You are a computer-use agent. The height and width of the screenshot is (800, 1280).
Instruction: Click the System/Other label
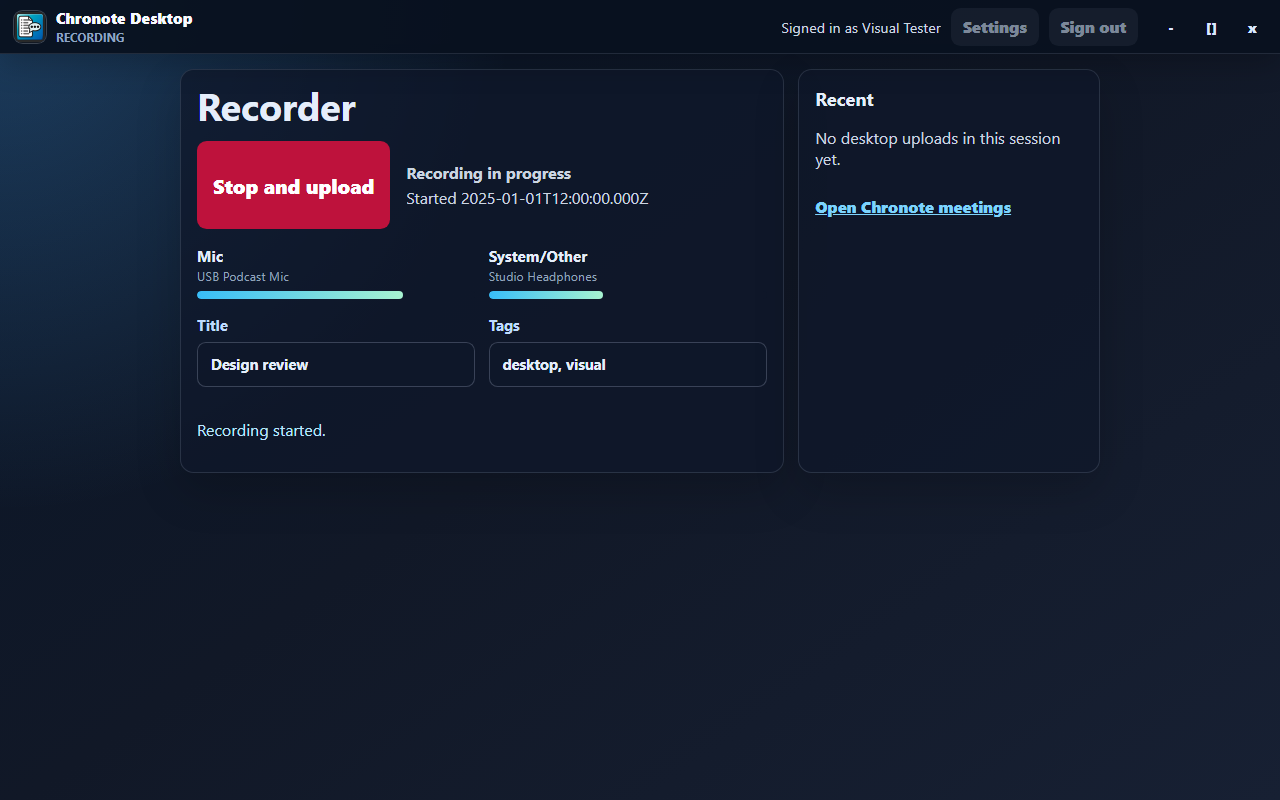pos(538,257)
